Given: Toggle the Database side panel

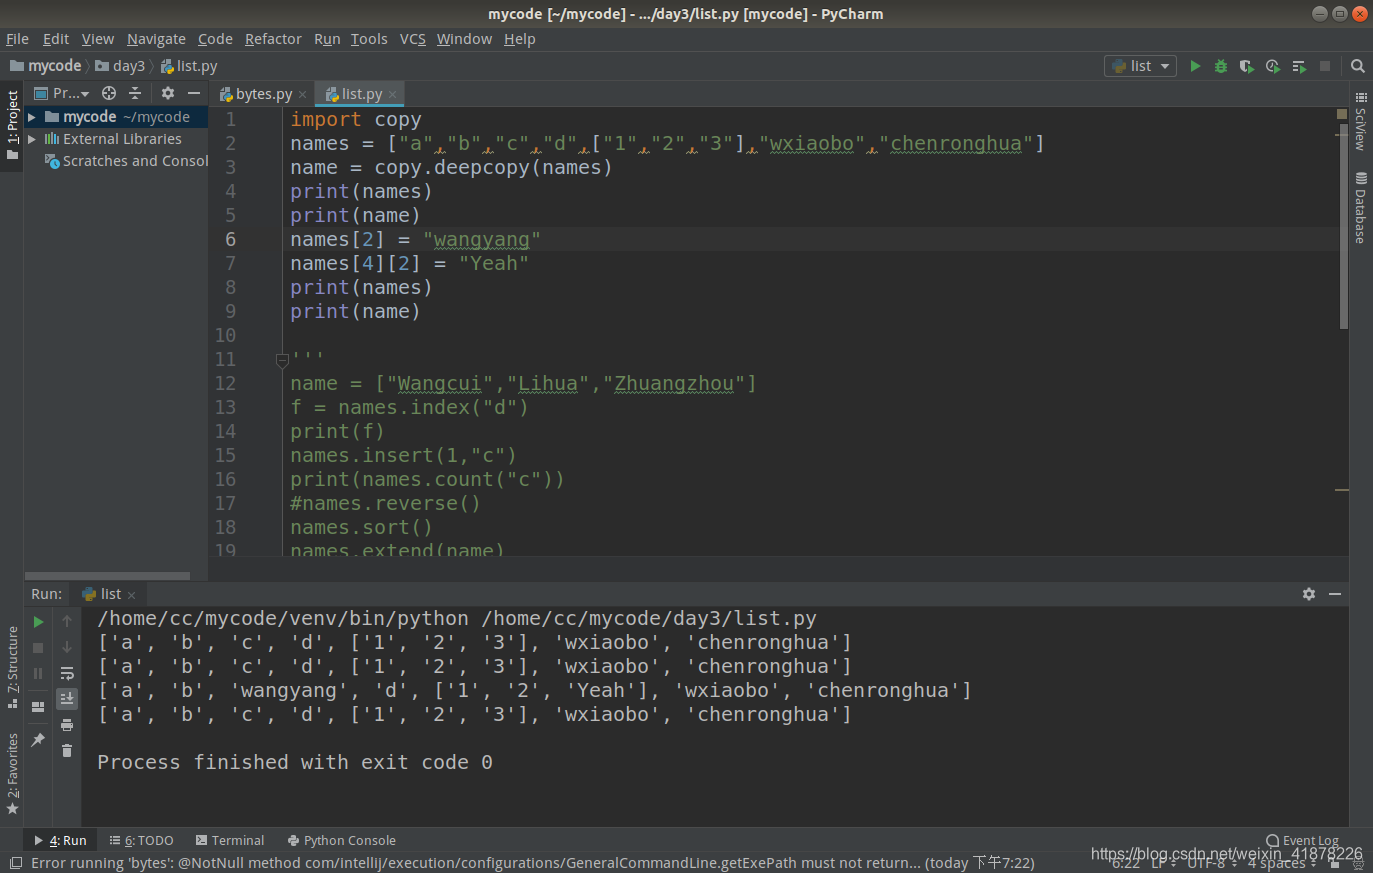Looking at the screenshot, I should click(x=1361, y=208).
